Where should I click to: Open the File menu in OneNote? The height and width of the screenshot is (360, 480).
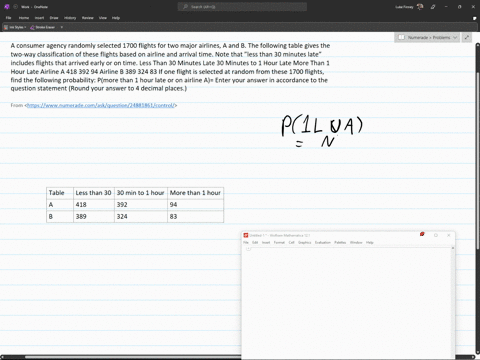pos(9,18)
